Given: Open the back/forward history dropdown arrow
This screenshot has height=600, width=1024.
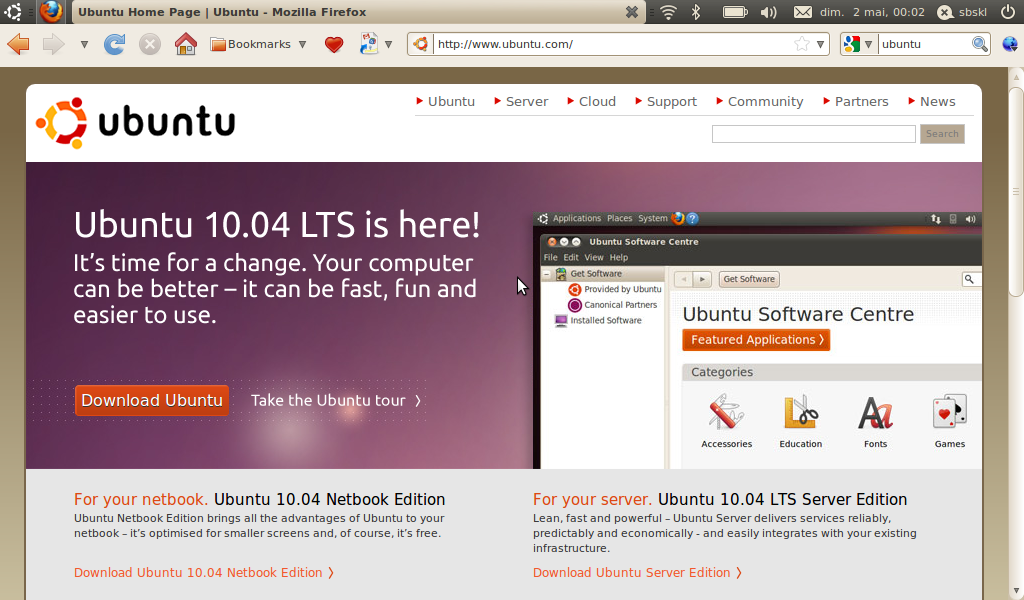Looking at the screenshot, I should 84,44.
